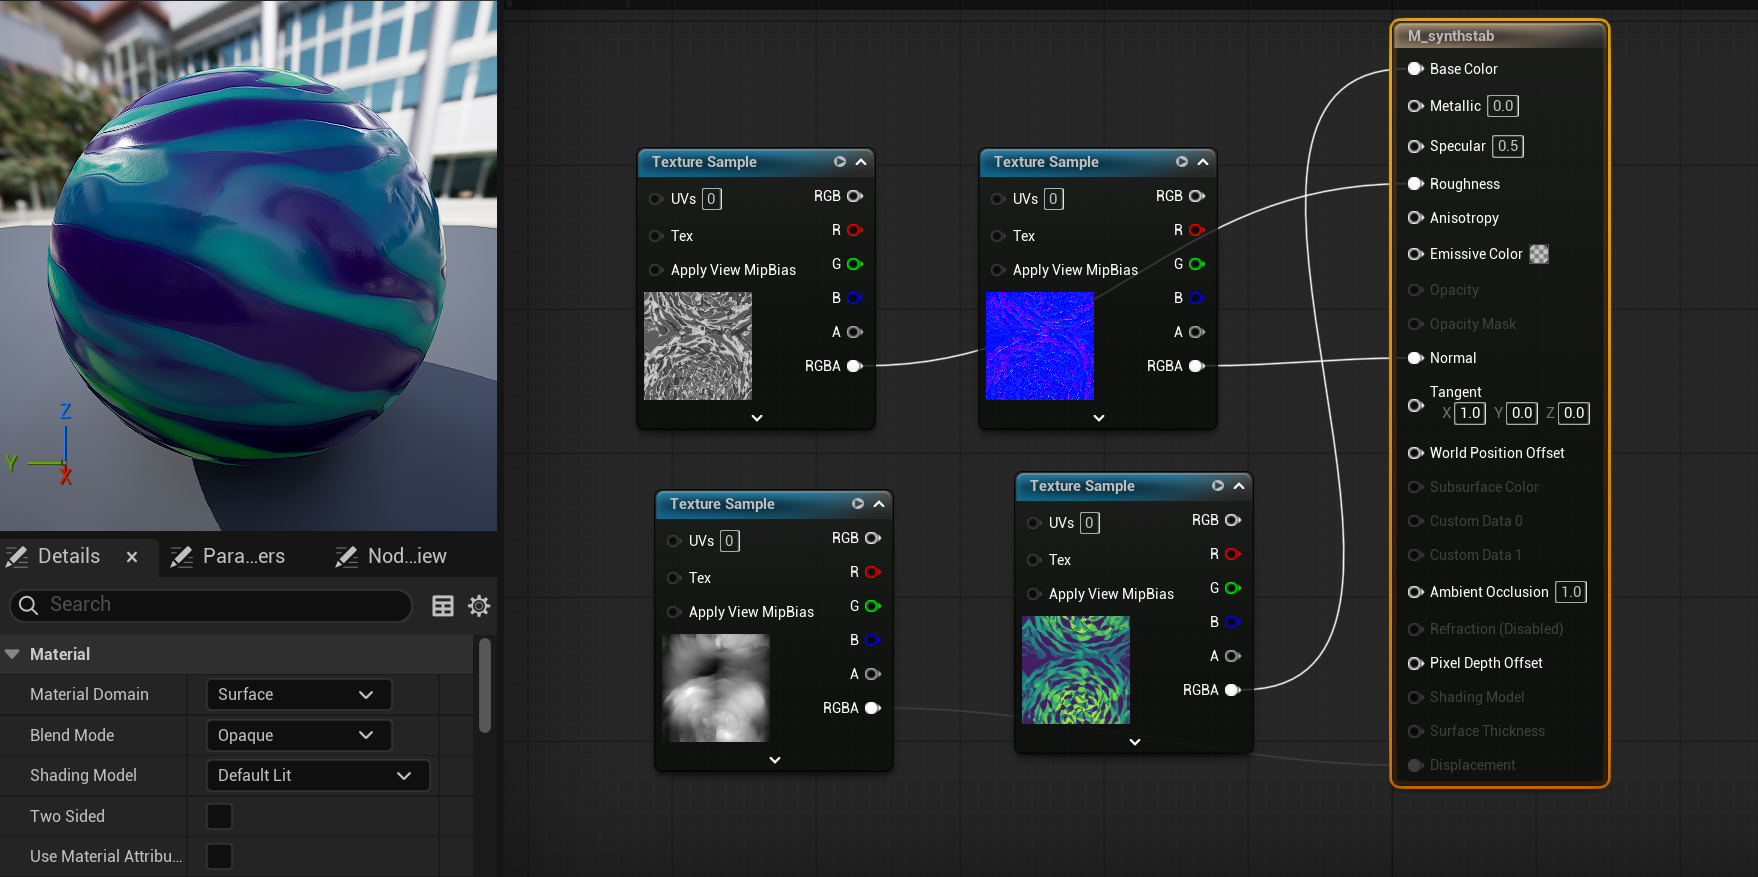
Task: Click the Search field in the Details panel
Action: [211, 605]
